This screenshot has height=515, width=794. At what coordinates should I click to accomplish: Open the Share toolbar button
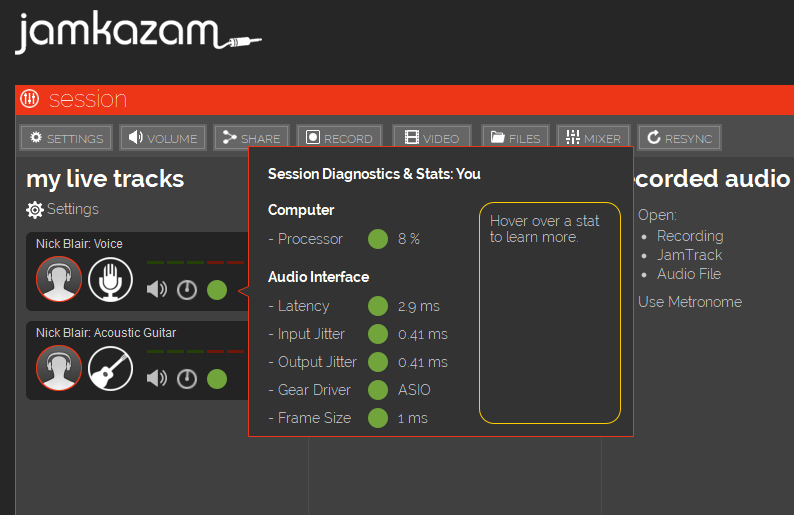click(251, 138)
